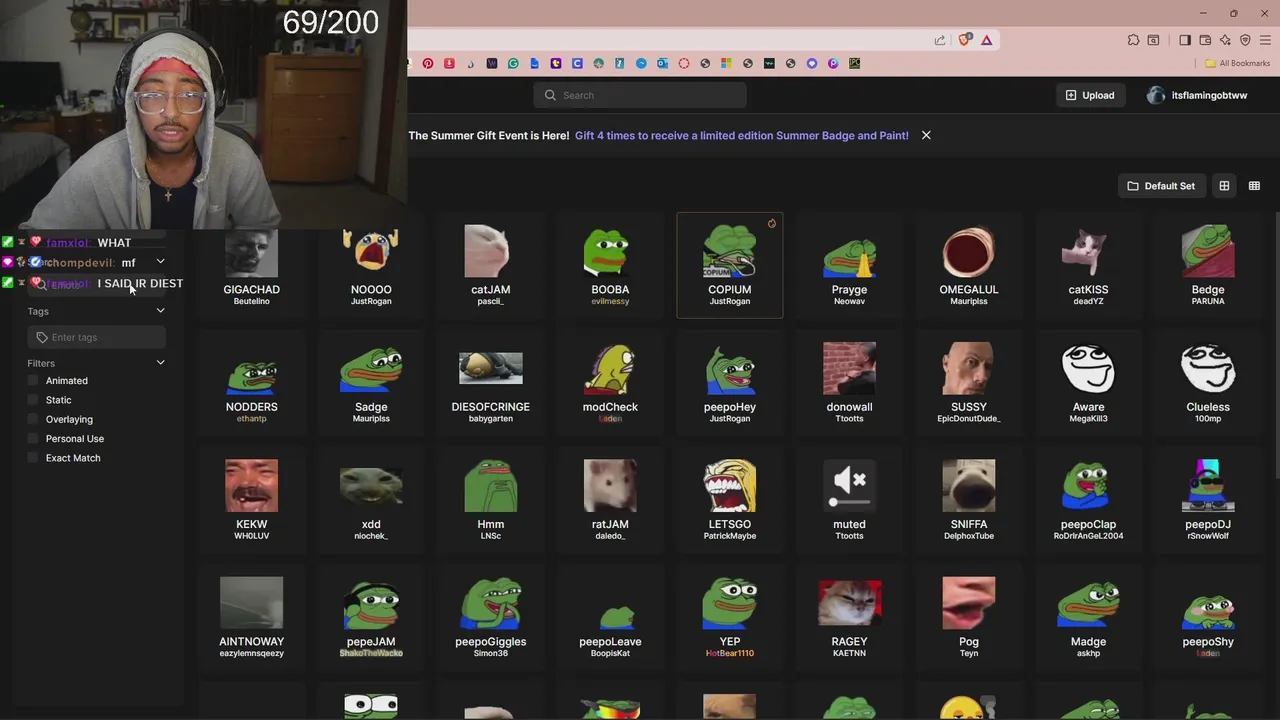This screenshot has width=1280, height=720.
Task: Open the Aware emote
Action: (x=1088, y=382)
